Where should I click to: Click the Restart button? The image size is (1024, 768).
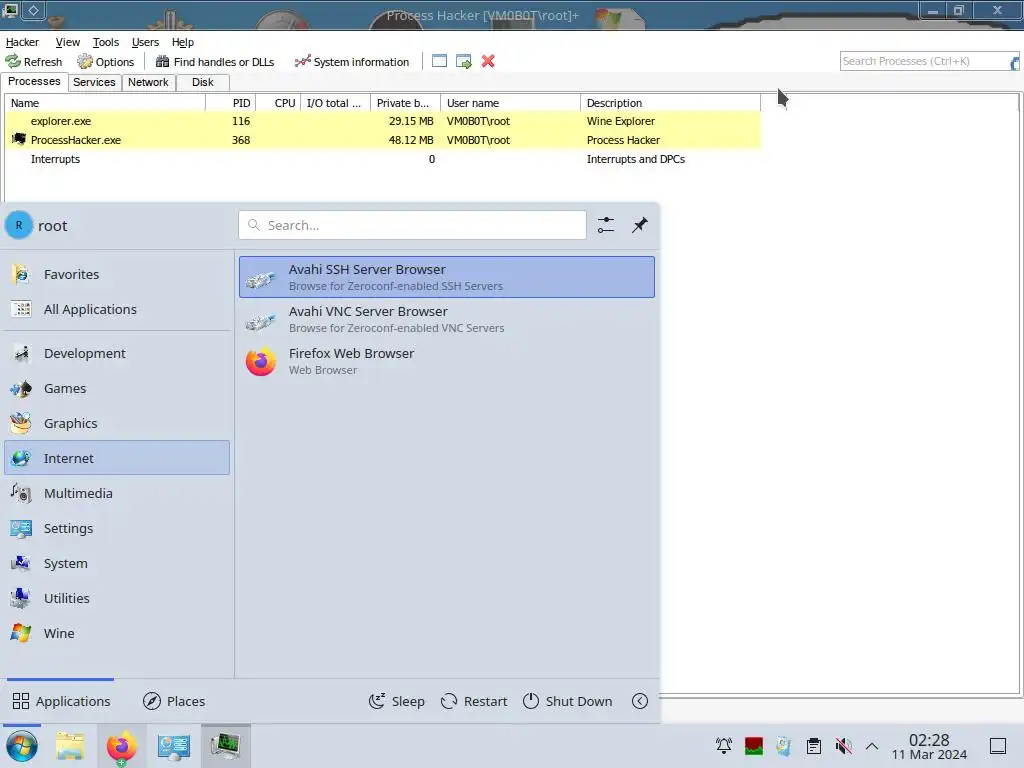pyautogui.click(x=474, y=701)
